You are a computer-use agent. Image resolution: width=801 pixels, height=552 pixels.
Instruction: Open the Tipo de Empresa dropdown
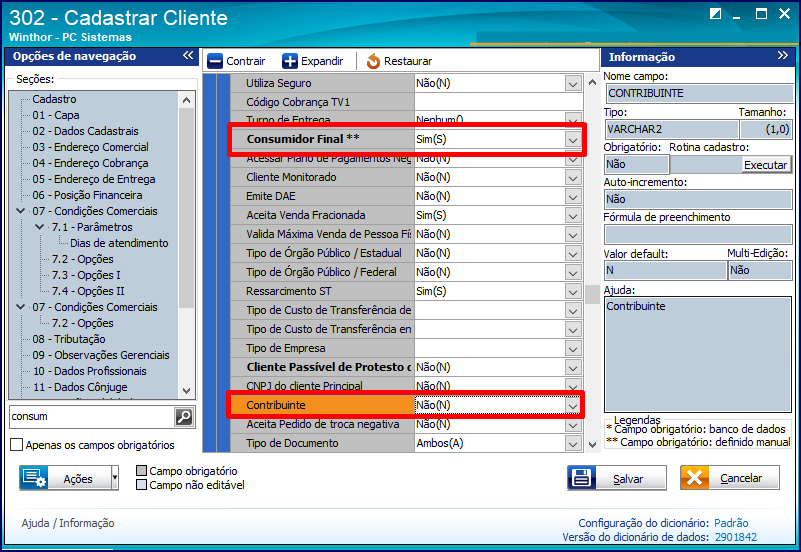coord(573,349)
